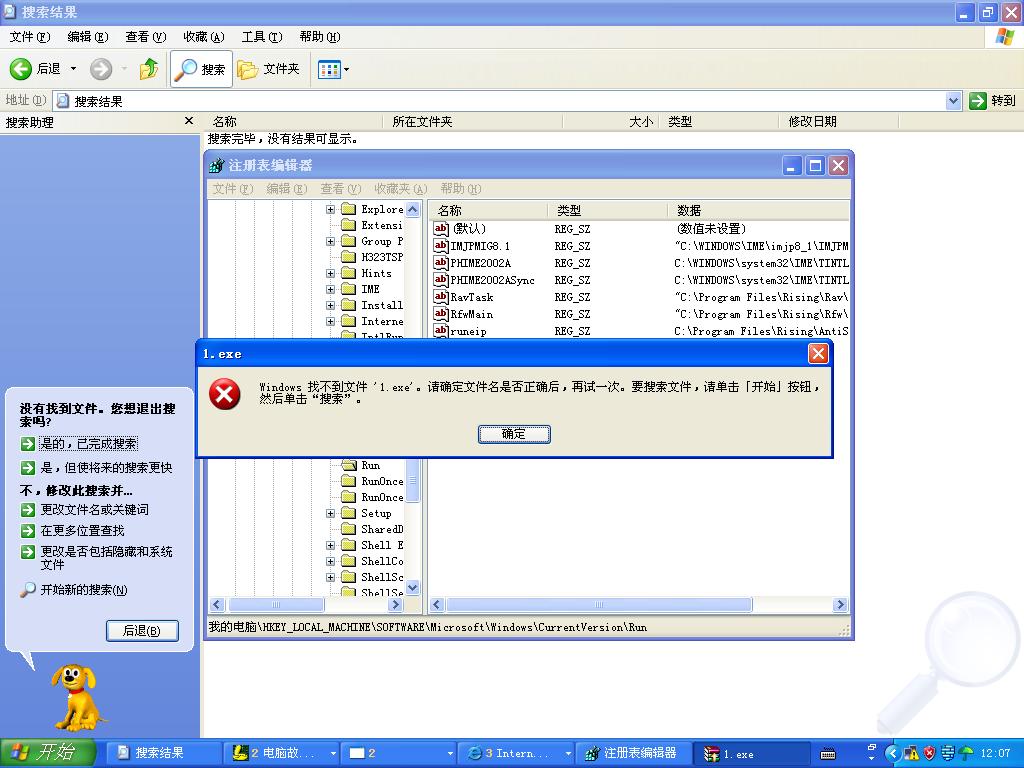Close the 1.exe error dialog
The width and height of the screenshot is (1024, 768).
[818, 353]
